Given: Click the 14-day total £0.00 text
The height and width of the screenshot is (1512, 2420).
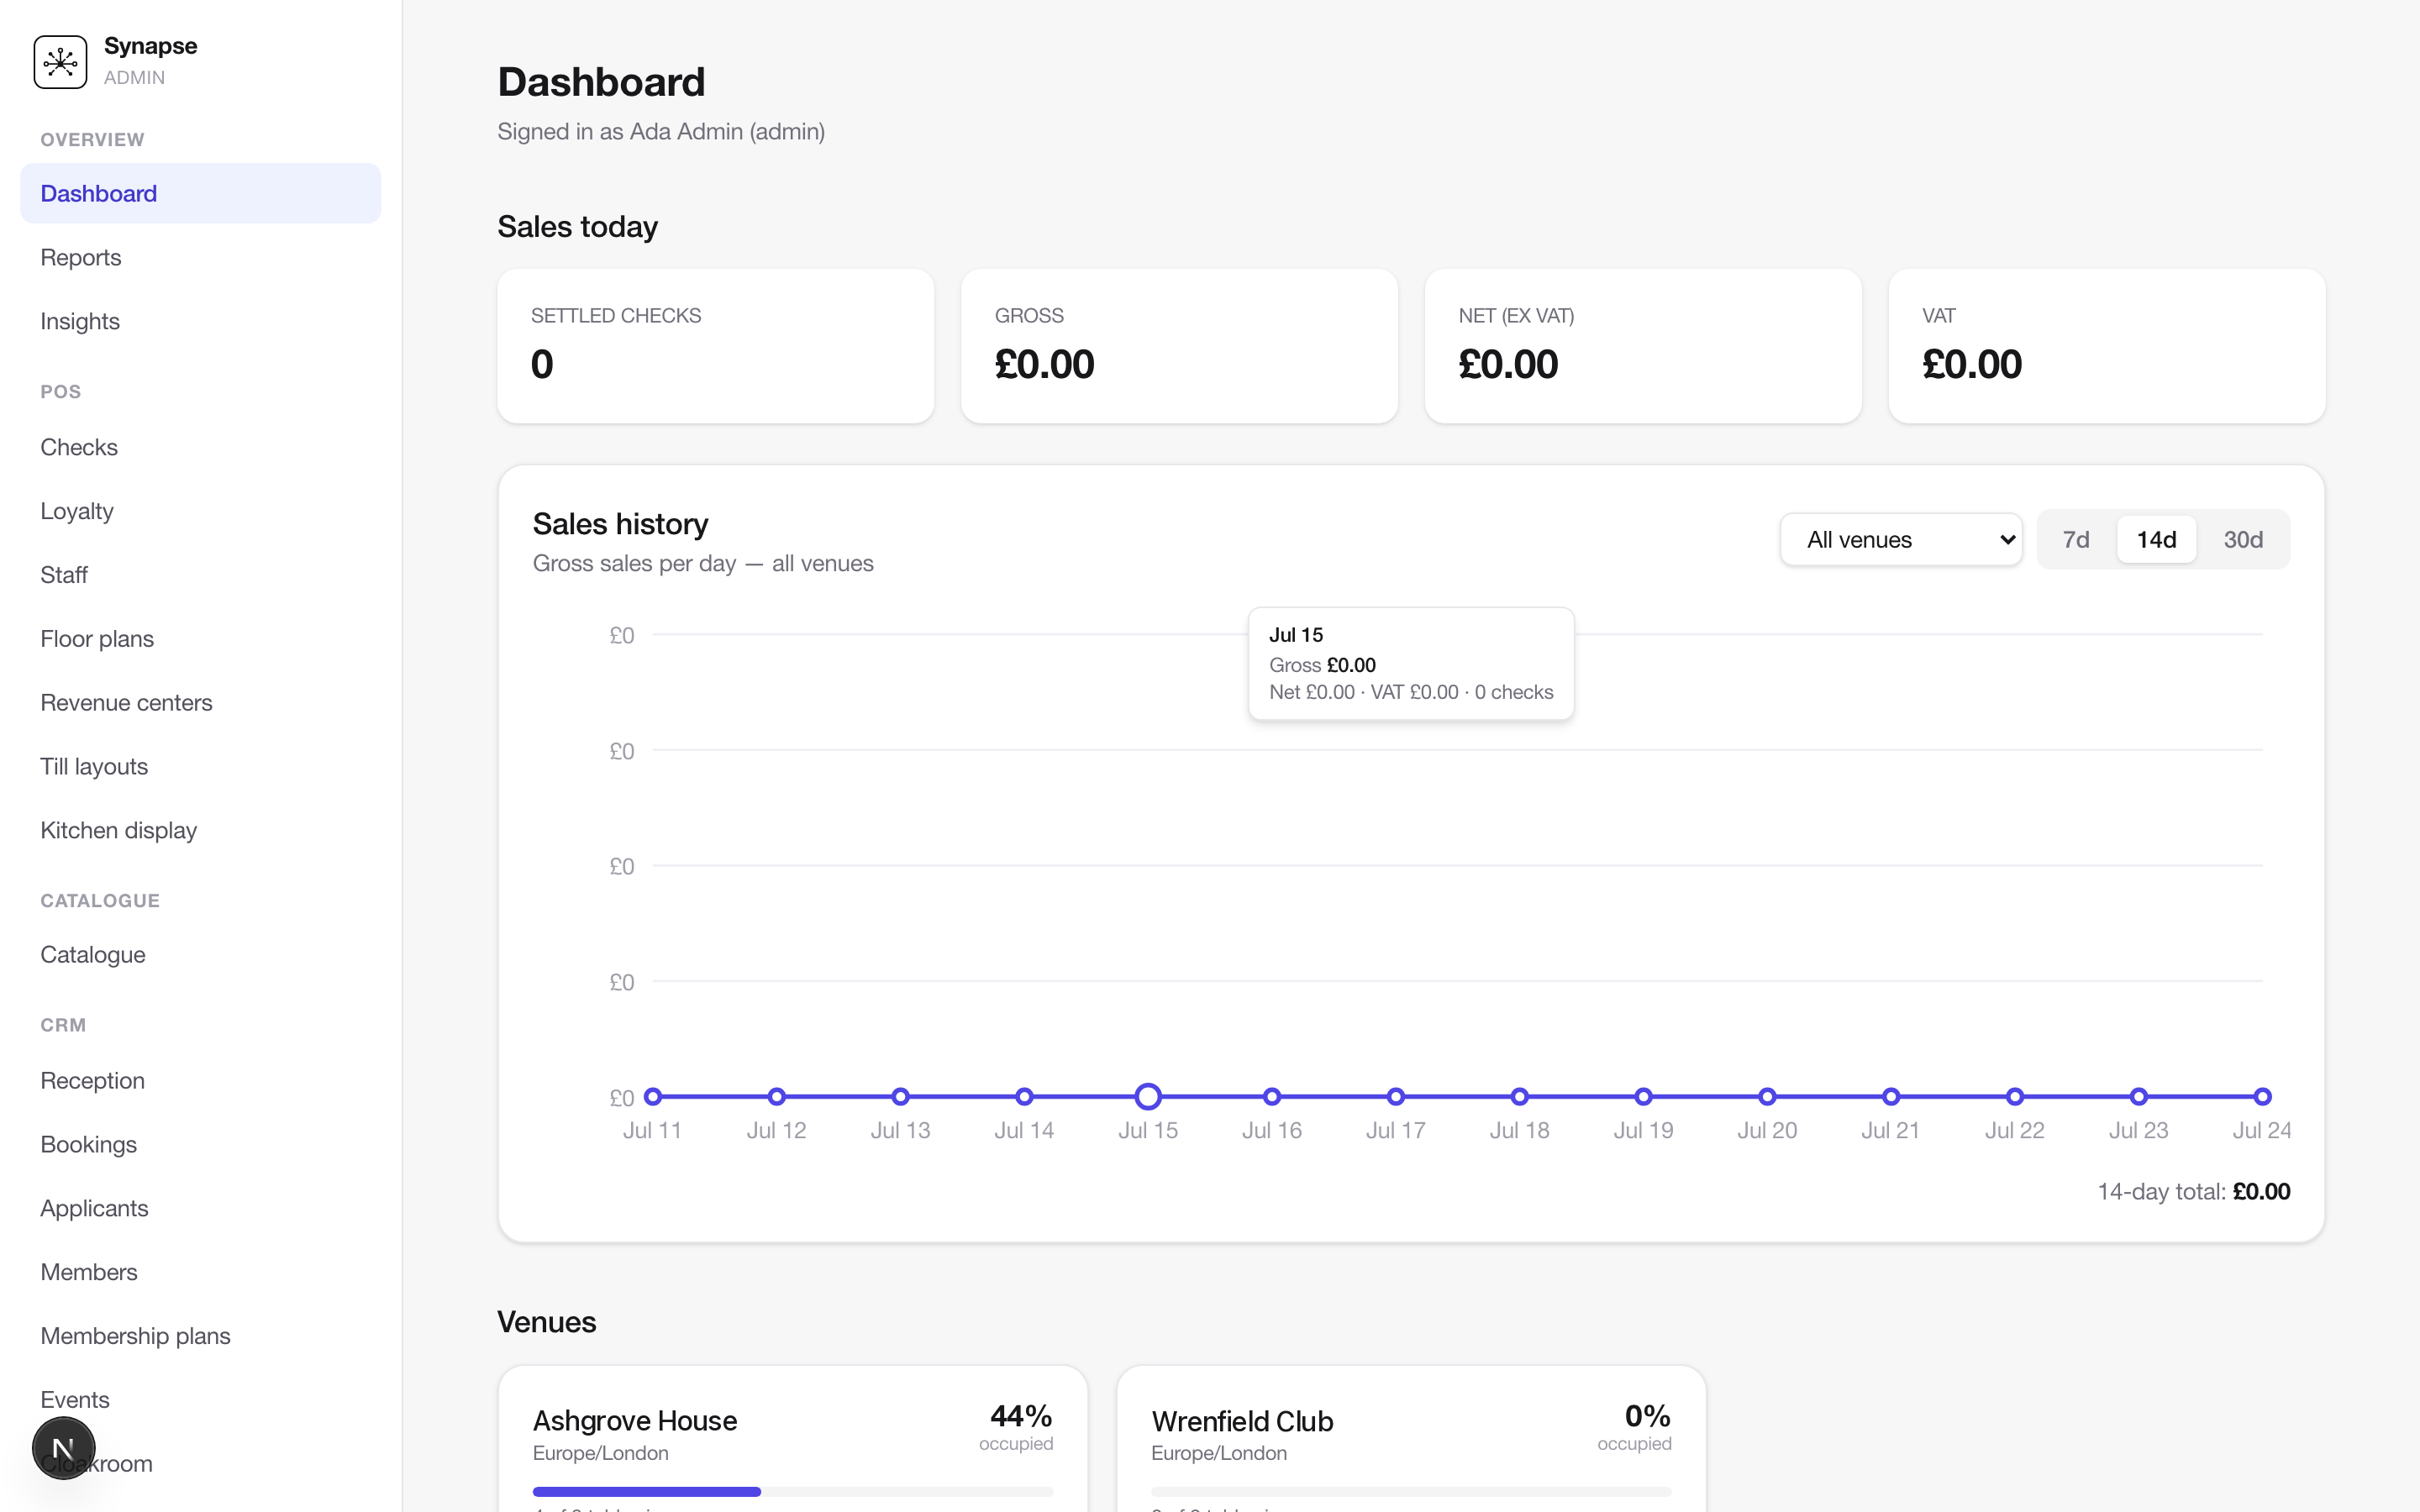Looking at the screenshot, I should pyautogui.click(x=2194, y=1191).
